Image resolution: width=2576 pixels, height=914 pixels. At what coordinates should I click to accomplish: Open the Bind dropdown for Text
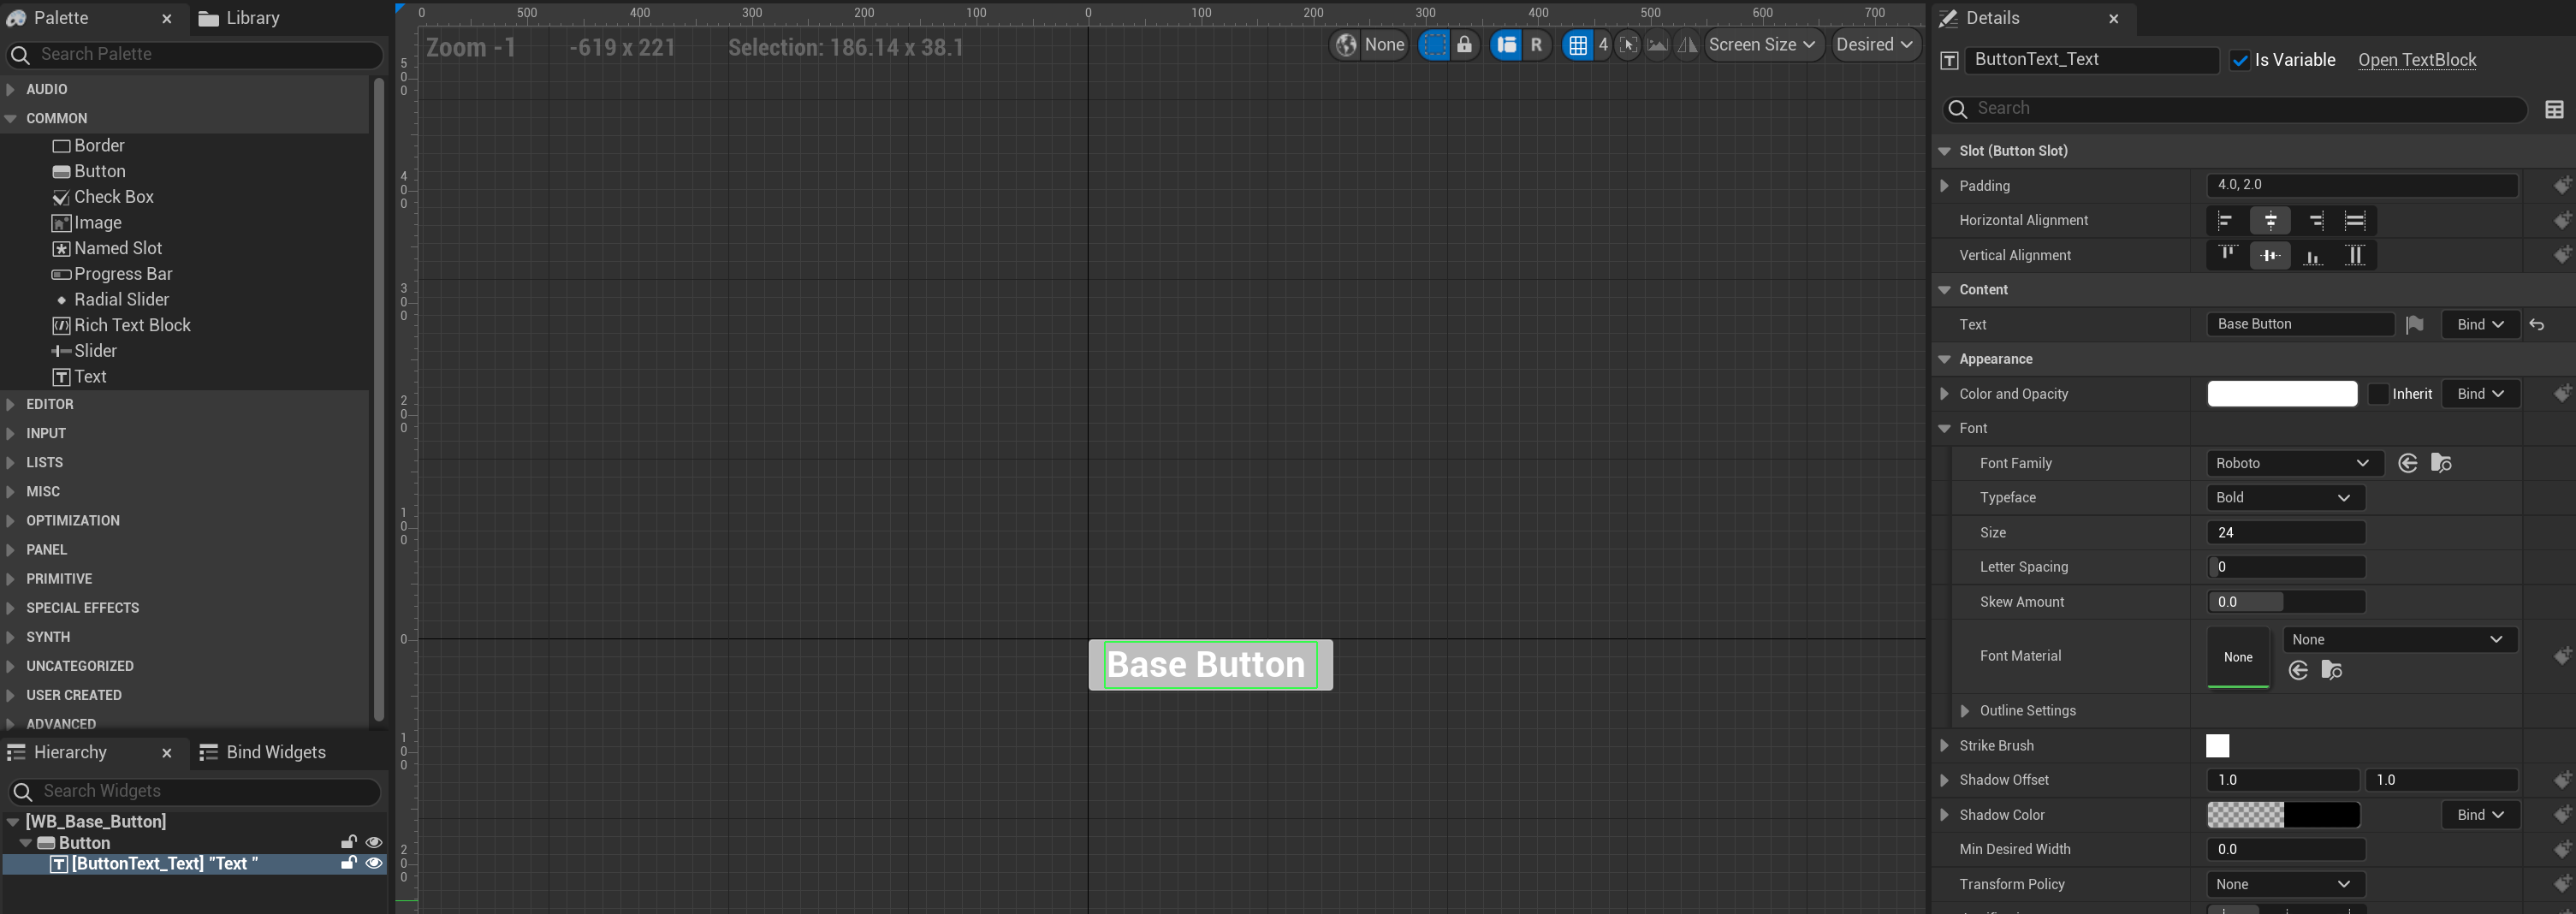click(x=2480, y=324)
